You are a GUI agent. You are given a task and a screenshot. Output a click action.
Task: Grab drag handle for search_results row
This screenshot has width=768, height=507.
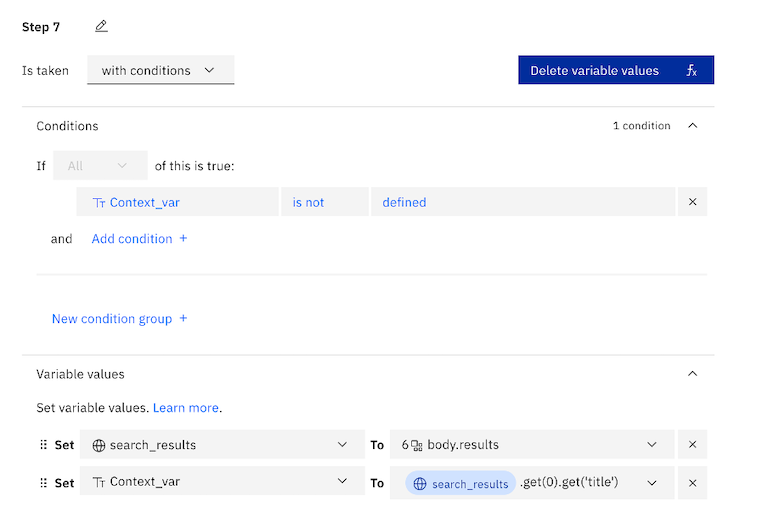click(x=44, y=444)
